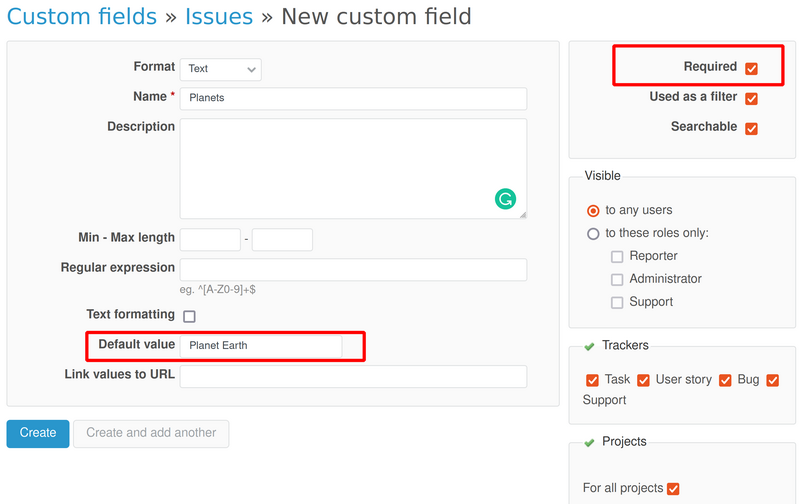800x504 pixels.
Task: Select 'to any users' visibility option
Action: click(x=594, y=211)
